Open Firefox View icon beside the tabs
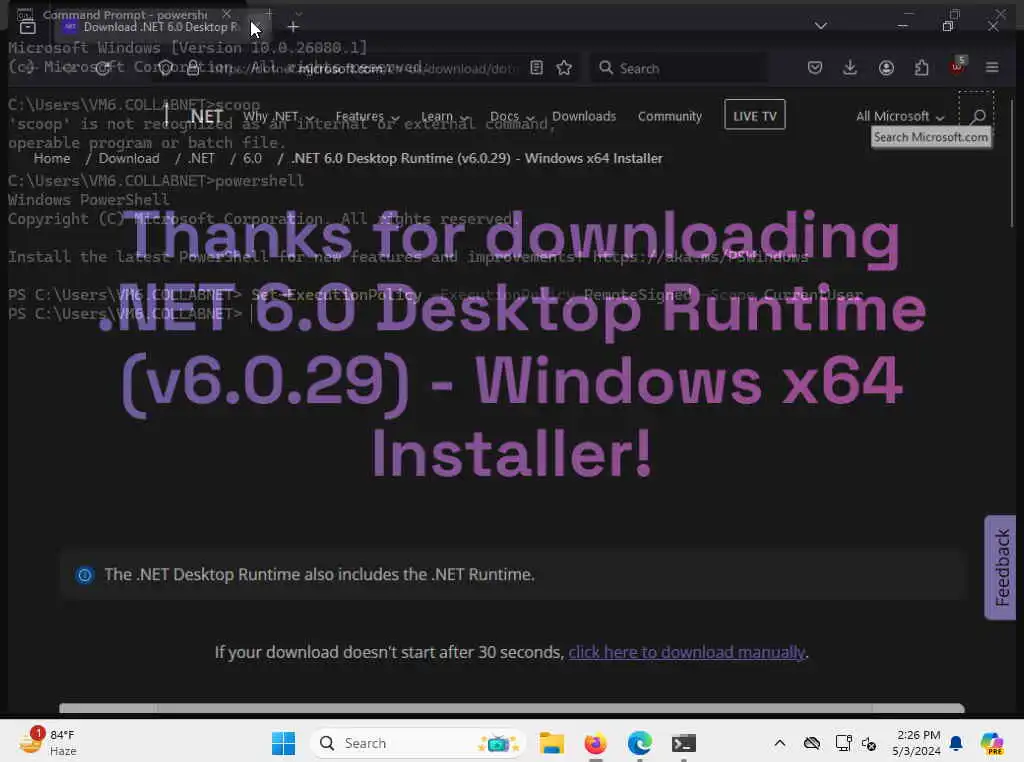1024x762 pixels. coord(27,27)
